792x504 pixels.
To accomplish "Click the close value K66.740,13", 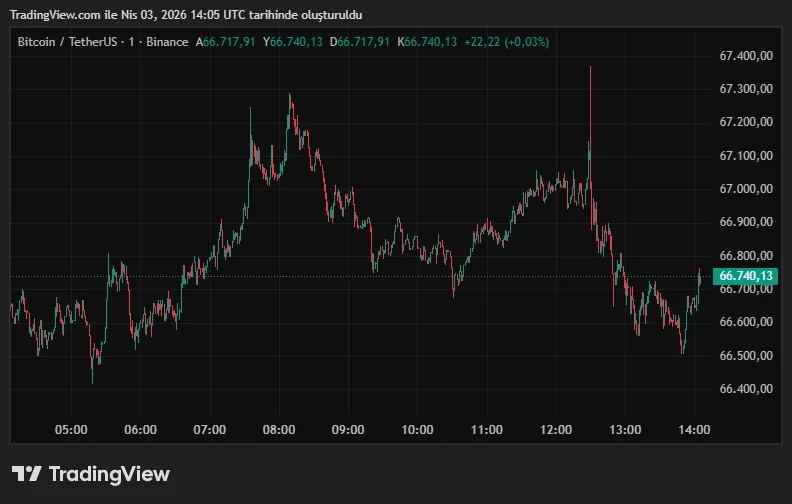I will (427, 42).
